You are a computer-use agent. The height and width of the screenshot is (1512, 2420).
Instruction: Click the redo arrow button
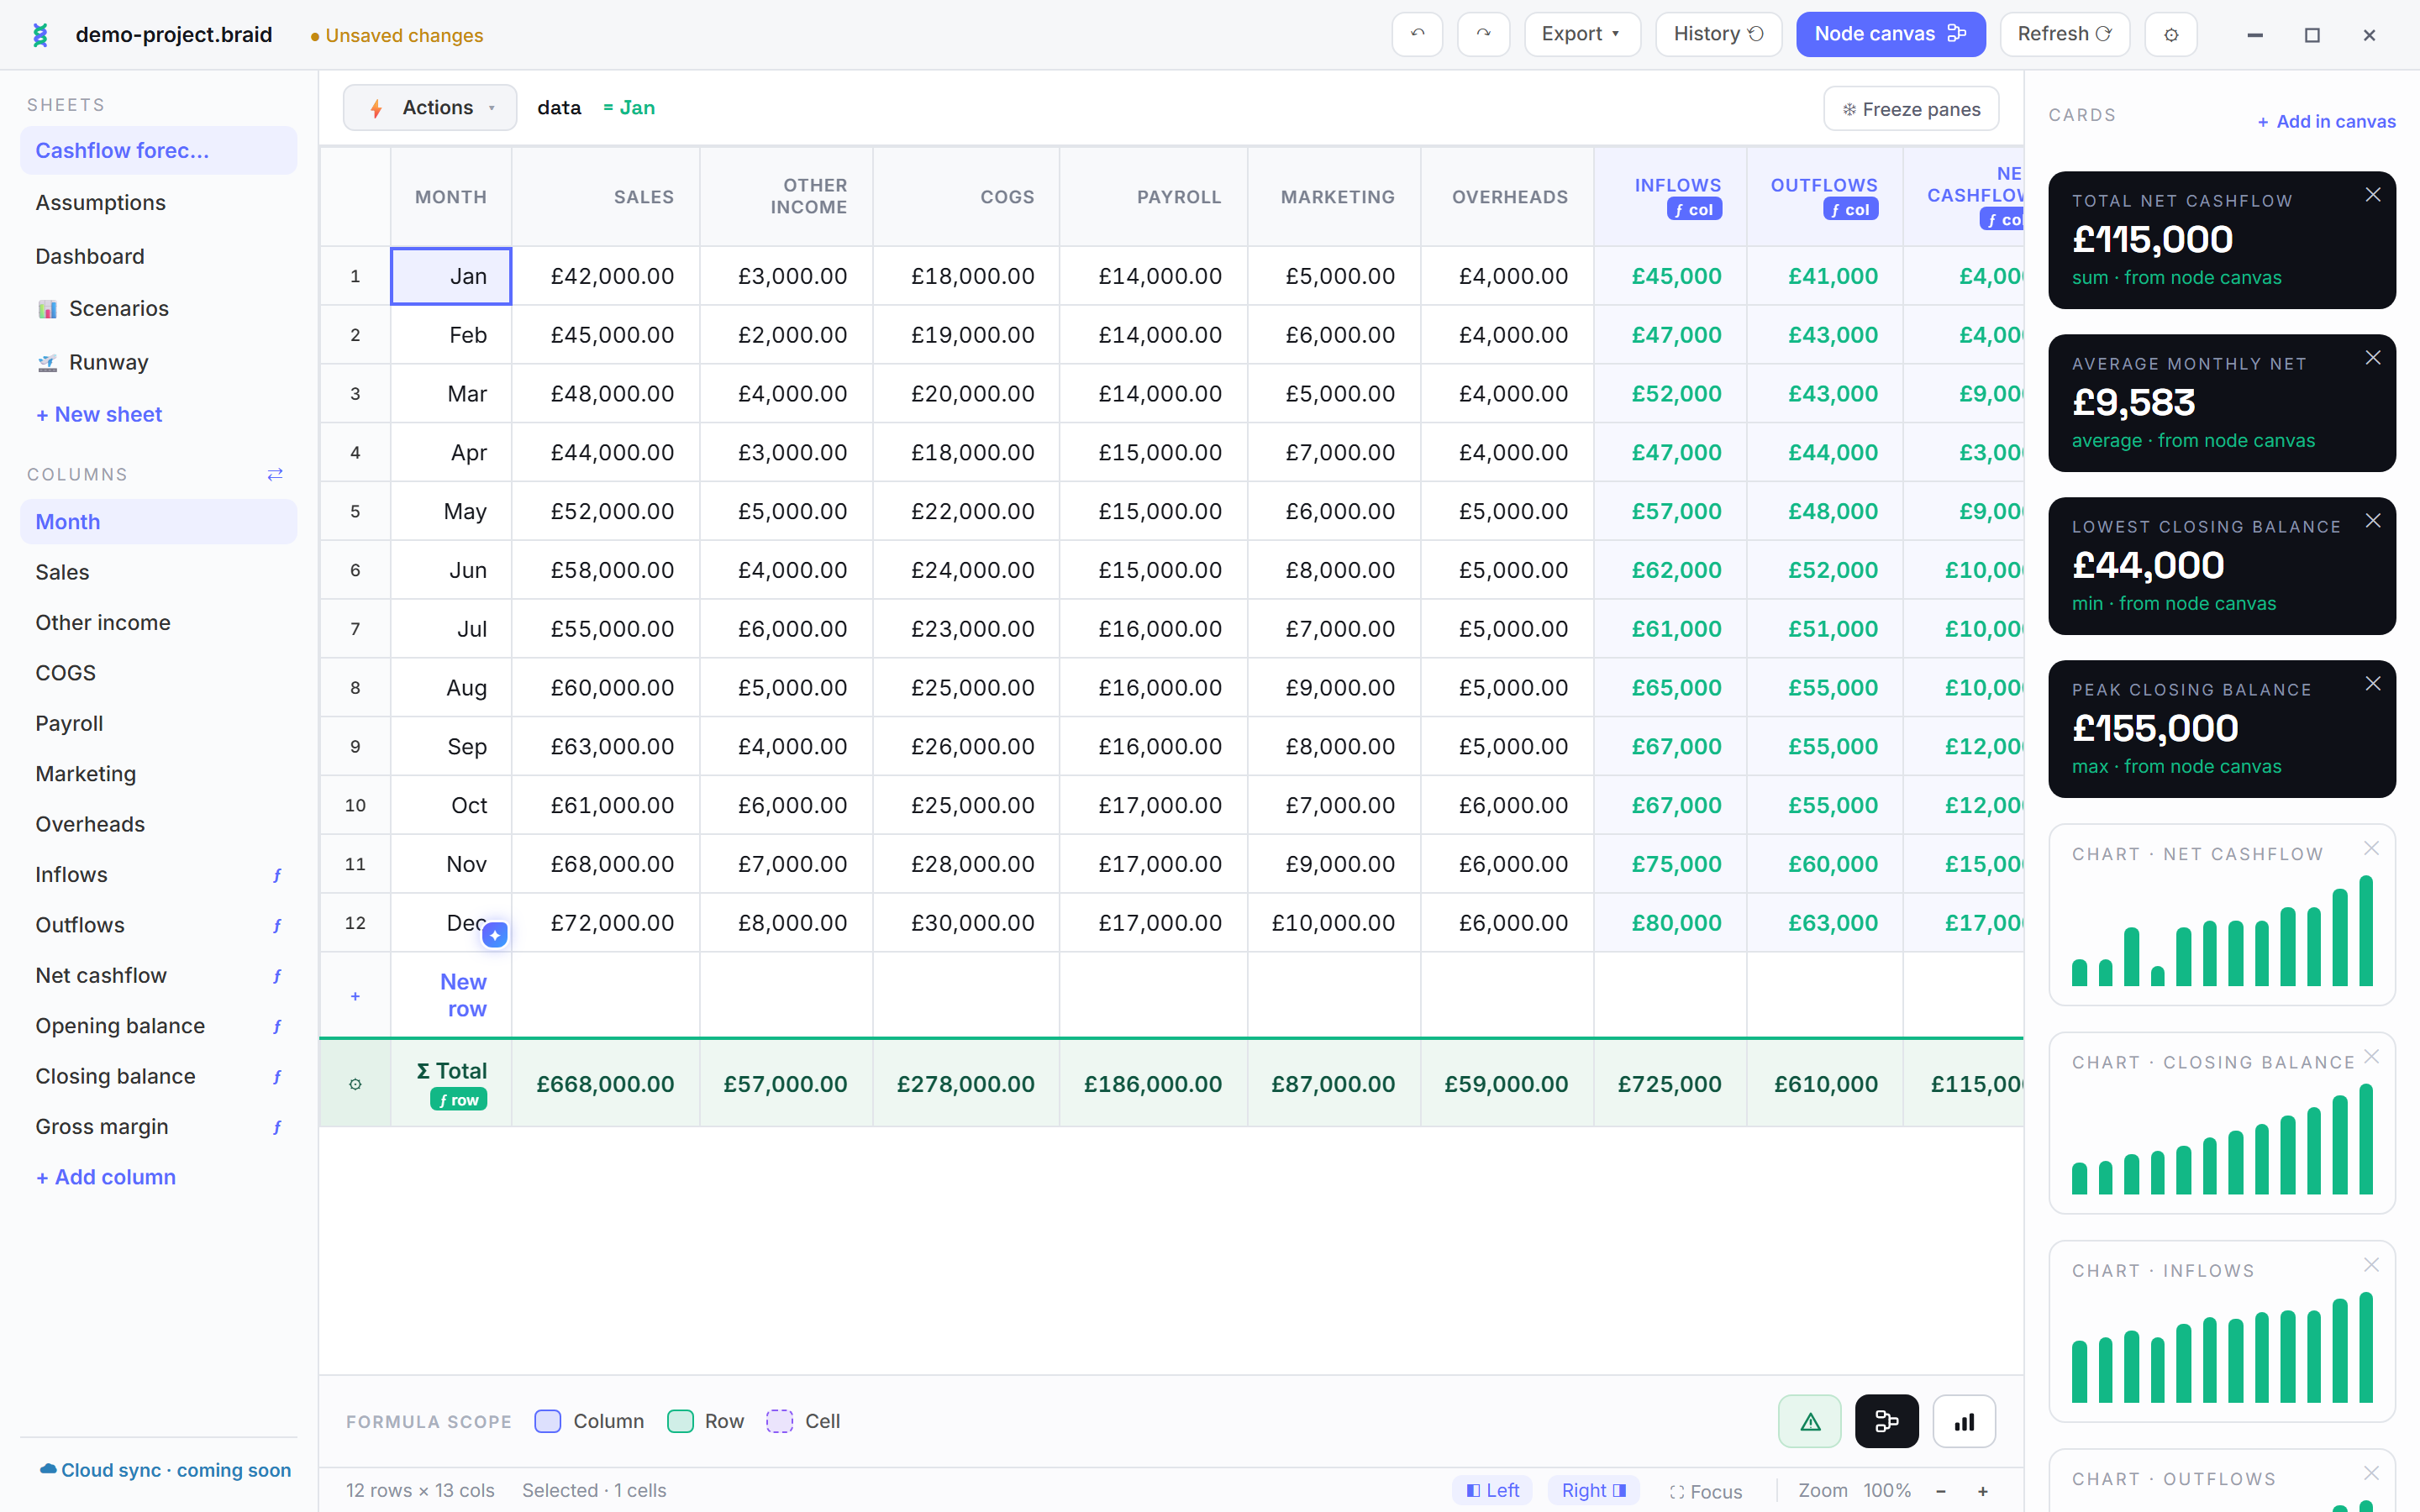tap(1483, 34)
